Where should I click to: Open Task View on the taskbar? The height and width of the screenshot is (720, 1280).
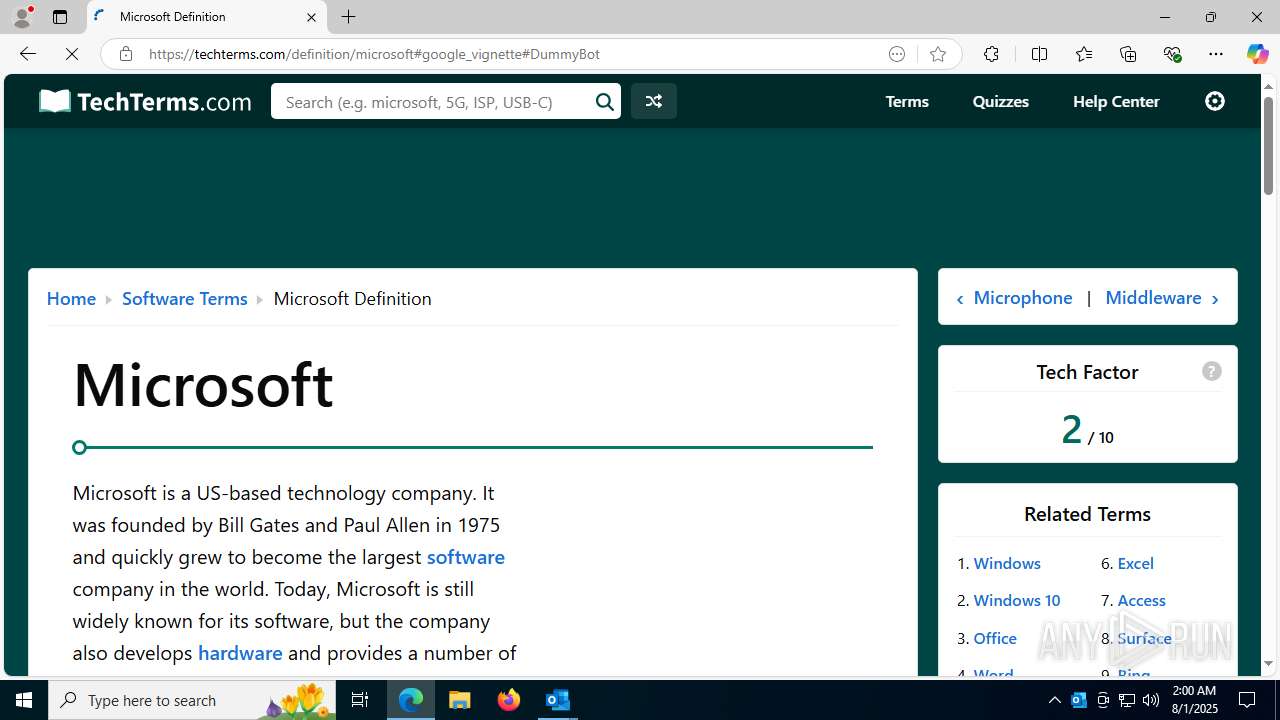(x=360, y=700)
